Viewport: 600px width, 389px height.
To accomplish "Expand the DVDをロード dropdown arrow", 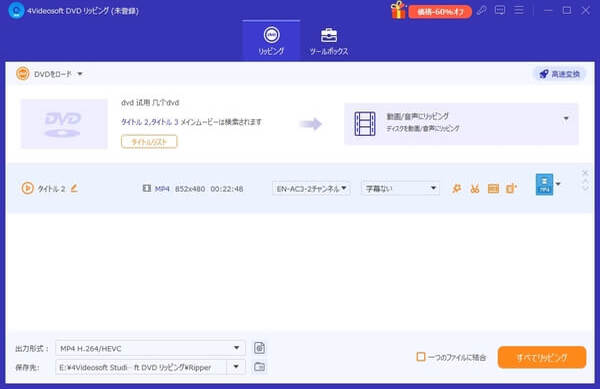I will tap(80, 74).
